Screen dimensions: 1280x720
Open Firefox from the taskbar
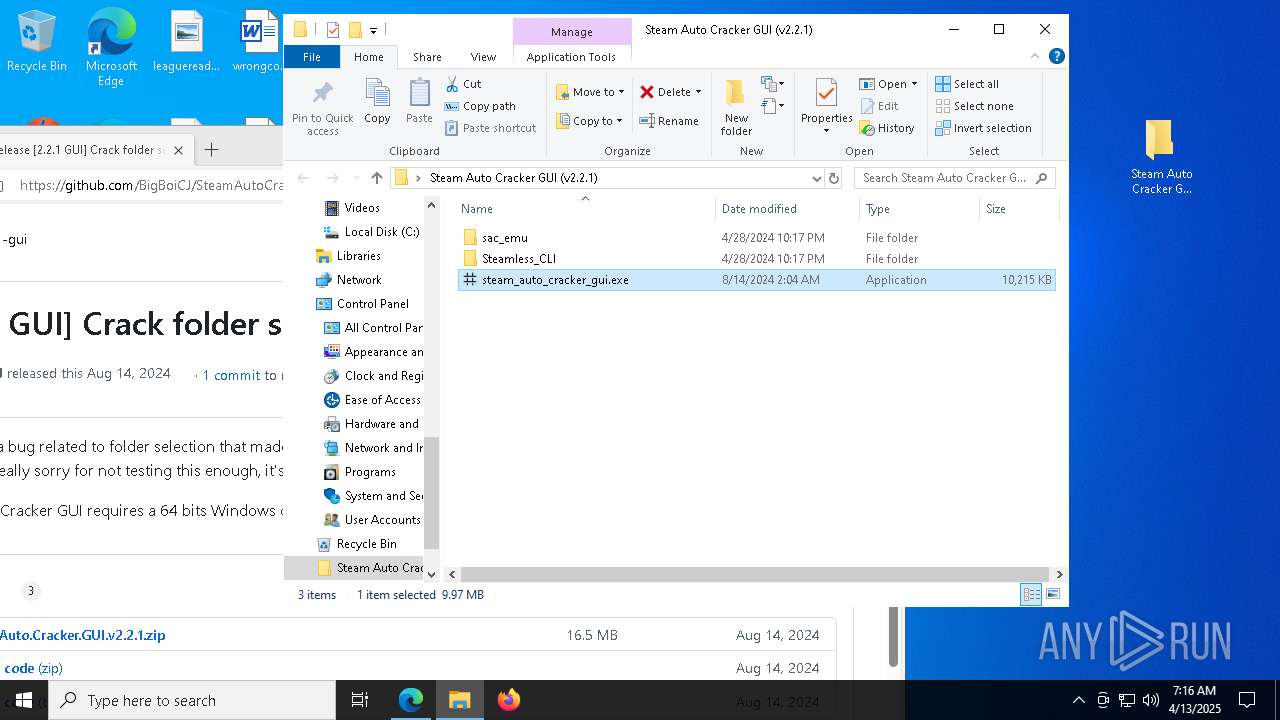tap(509, 700)
